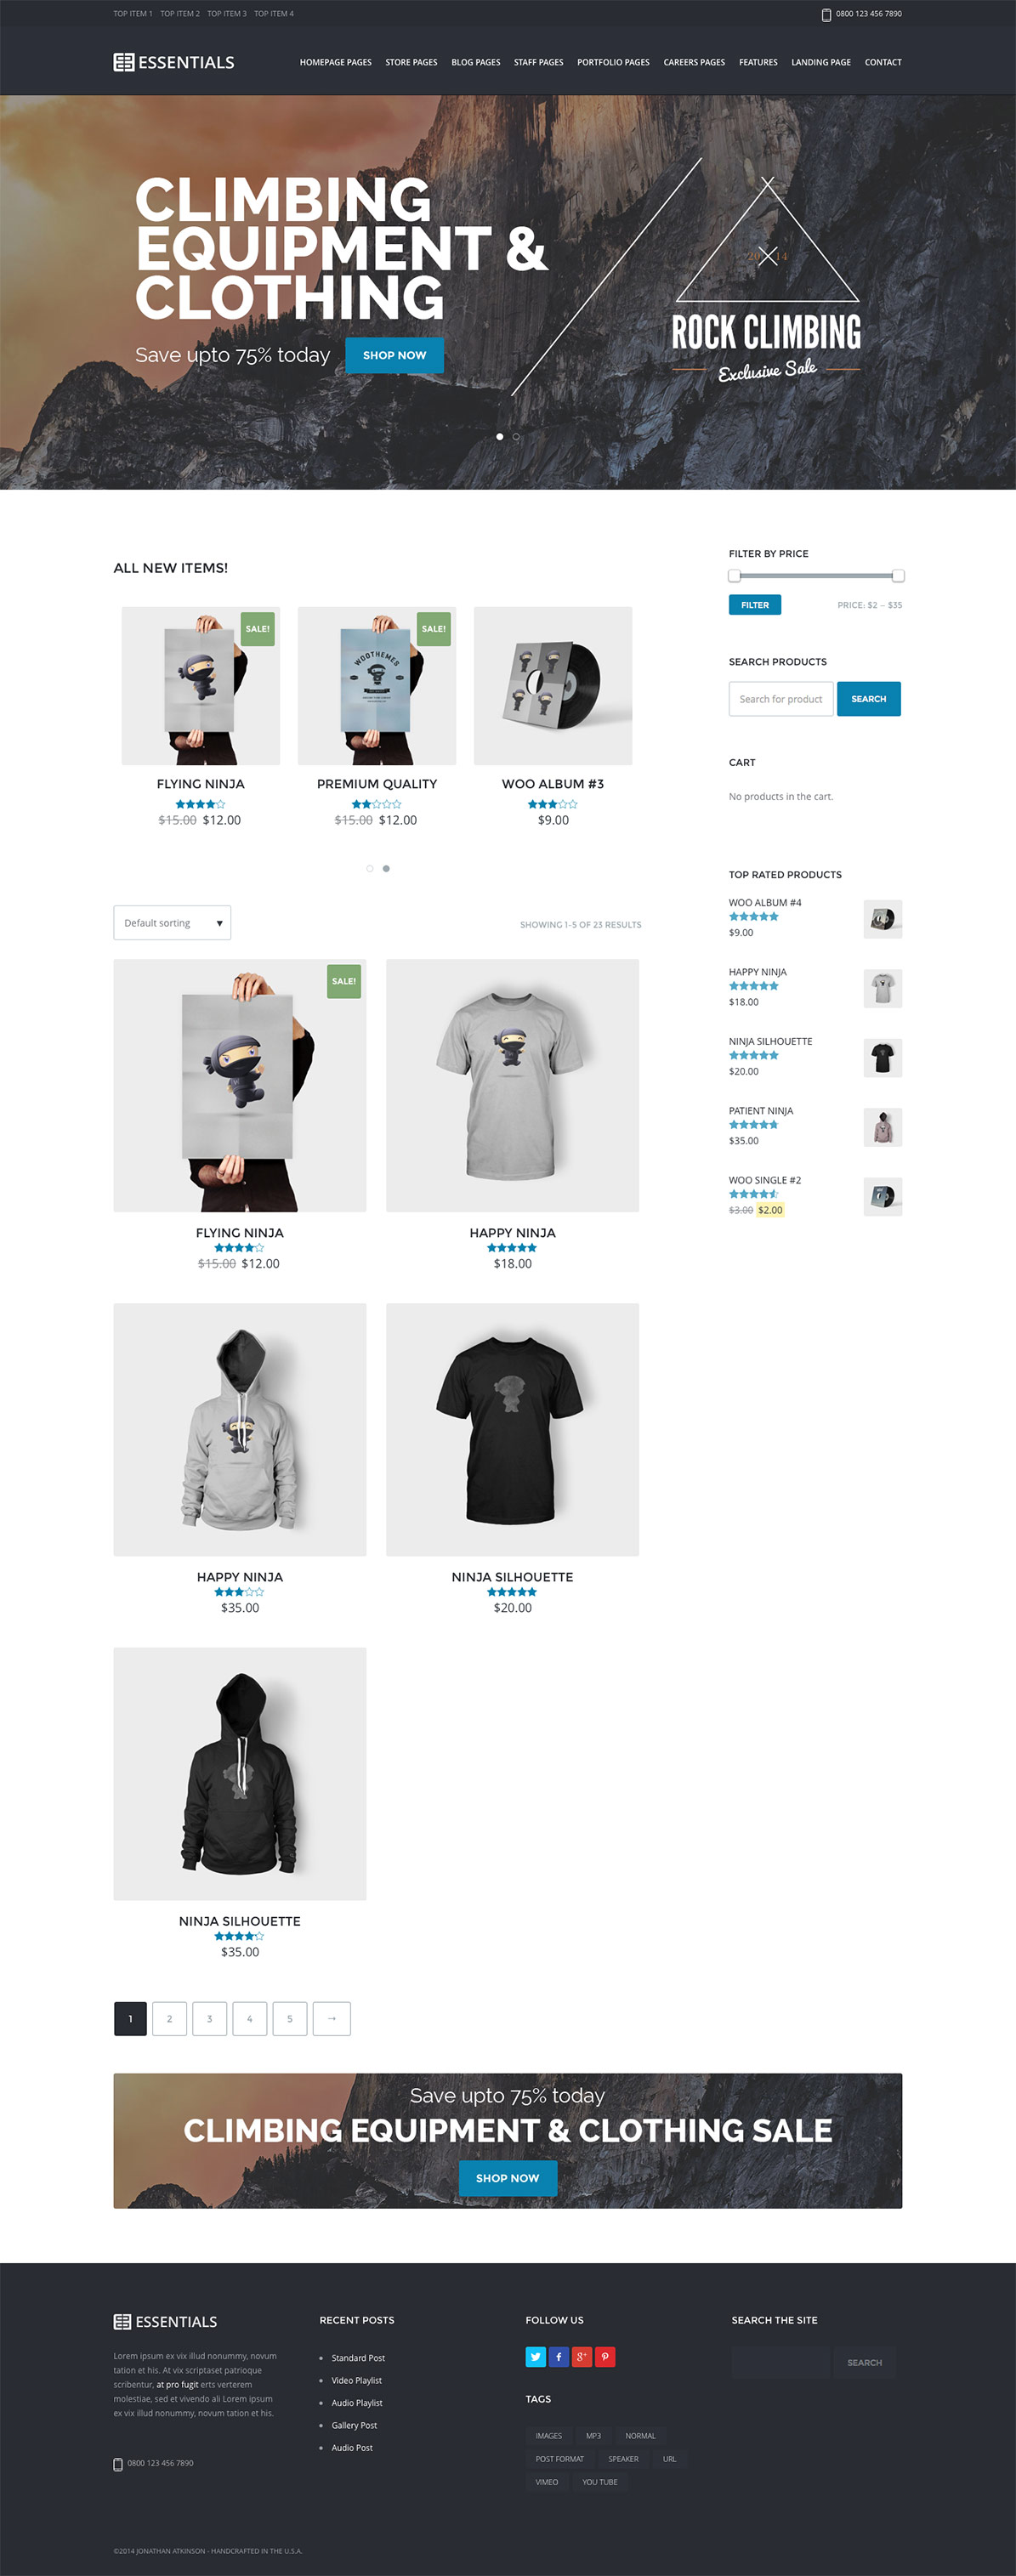Open the Contact menu item
This screenshot has height=2576, width=1016.
(883, 62)
